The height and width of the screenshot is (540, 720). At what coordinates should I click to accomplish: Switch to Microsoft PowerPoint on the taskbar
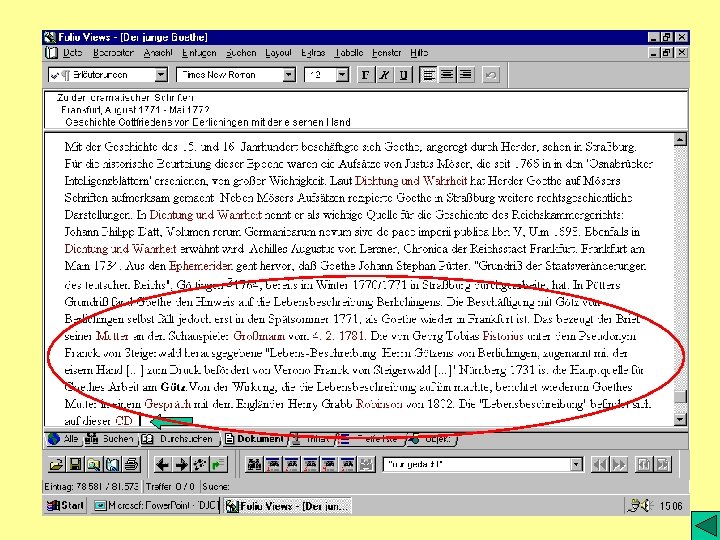pos(156,506)
